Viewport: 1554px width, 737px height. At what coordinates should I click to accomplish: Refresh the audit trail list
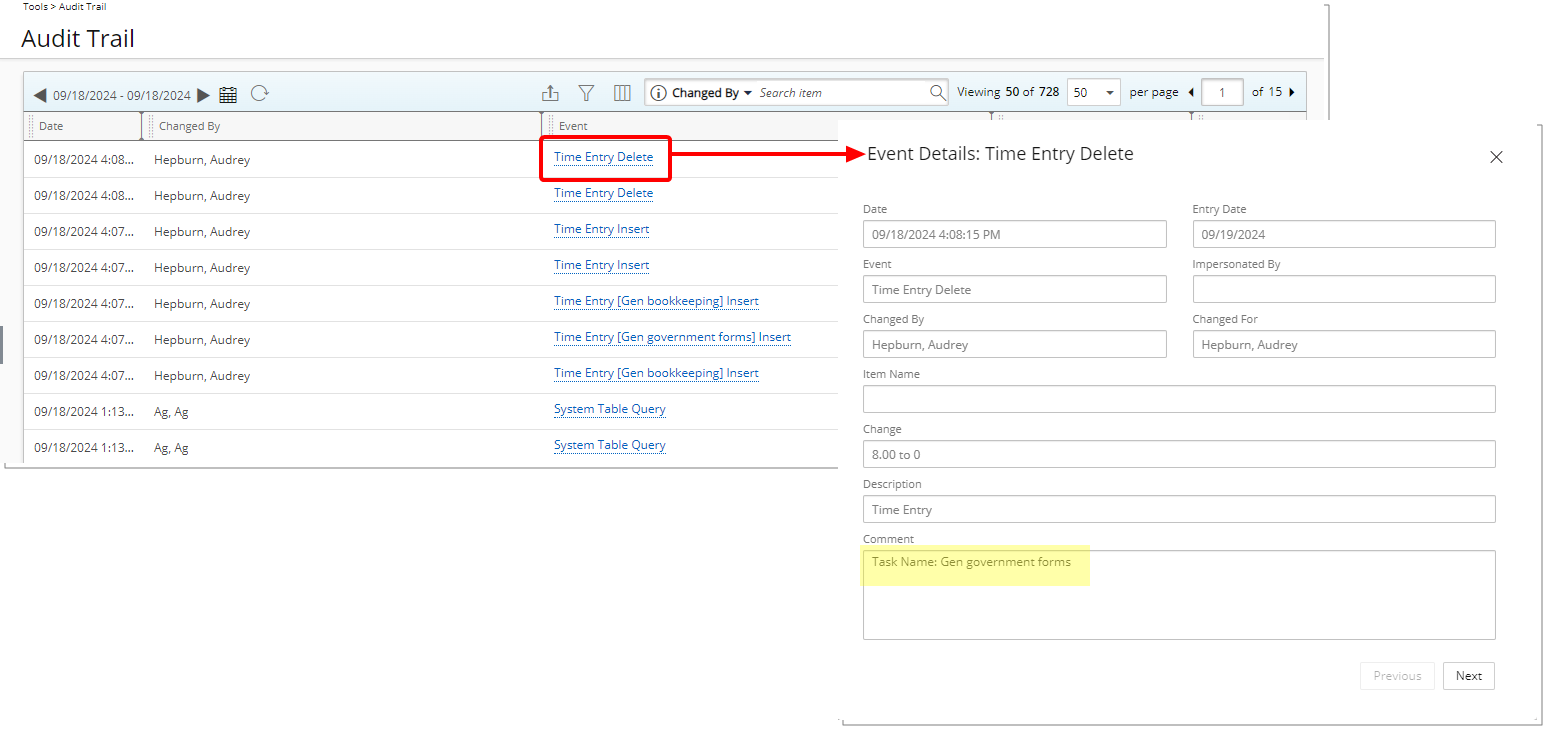tap(260, 93)
